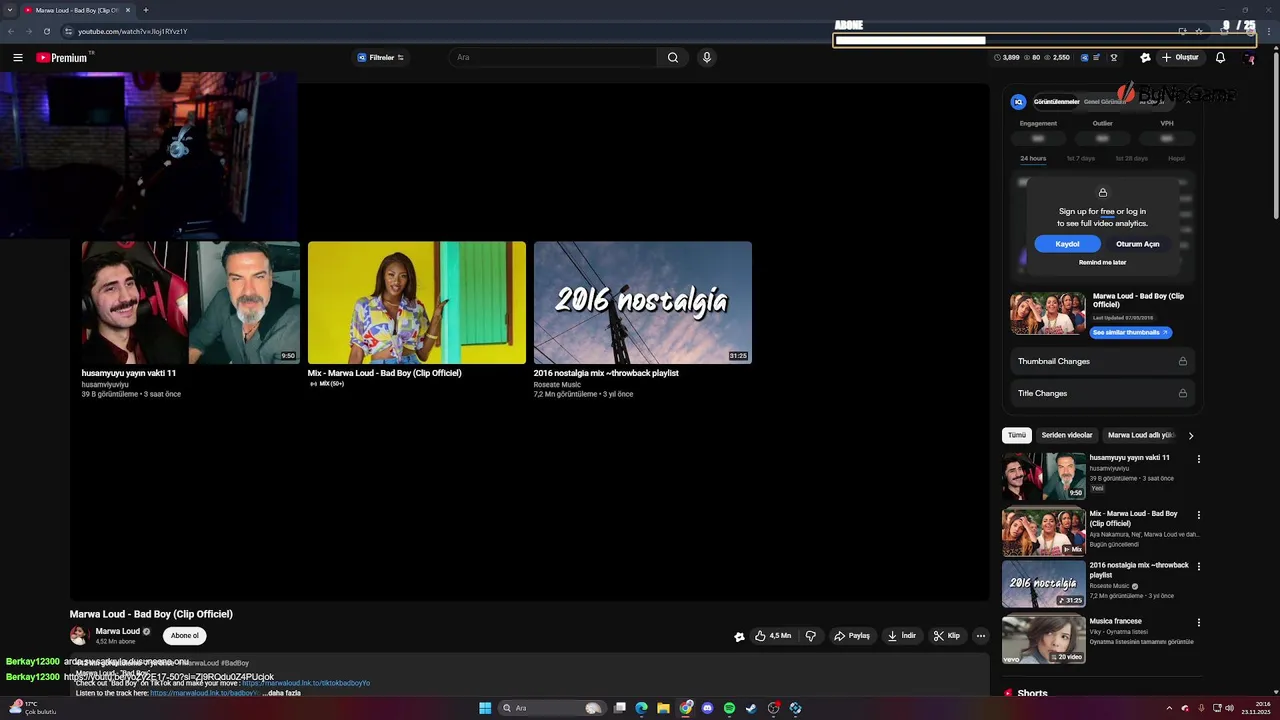Image resolution: width=1280 pixels, height=720 pixels.
Task: Open options for 2016 nostalgia mix sidebar item
Action: tap(1199, 567)
